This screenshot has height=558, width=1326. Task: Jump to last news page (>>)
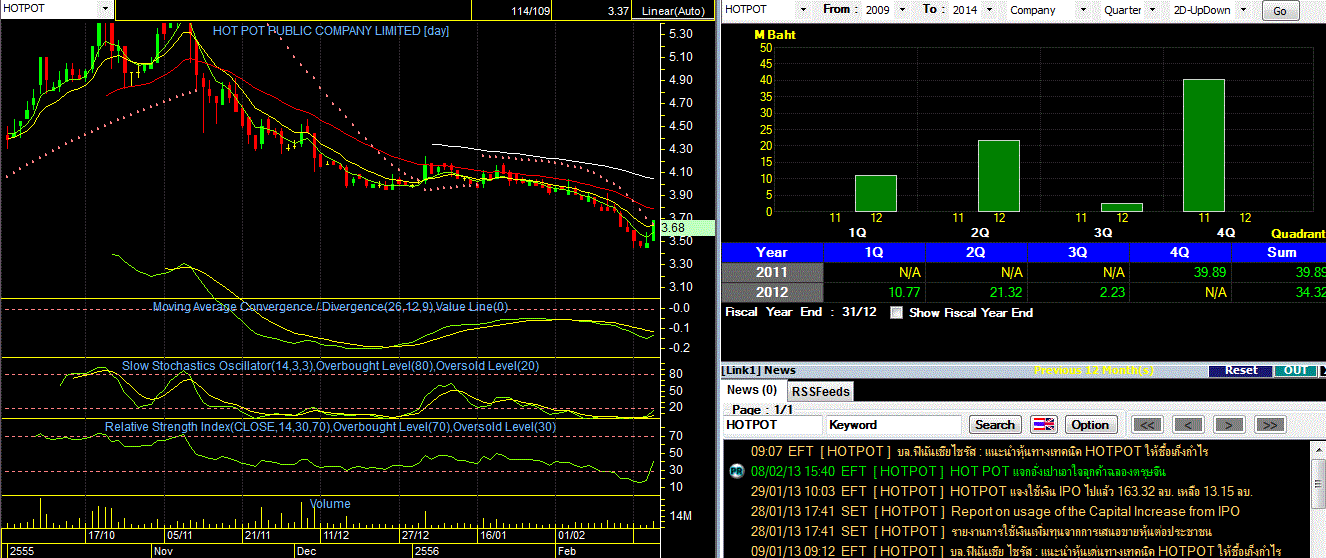(1269, 424)
